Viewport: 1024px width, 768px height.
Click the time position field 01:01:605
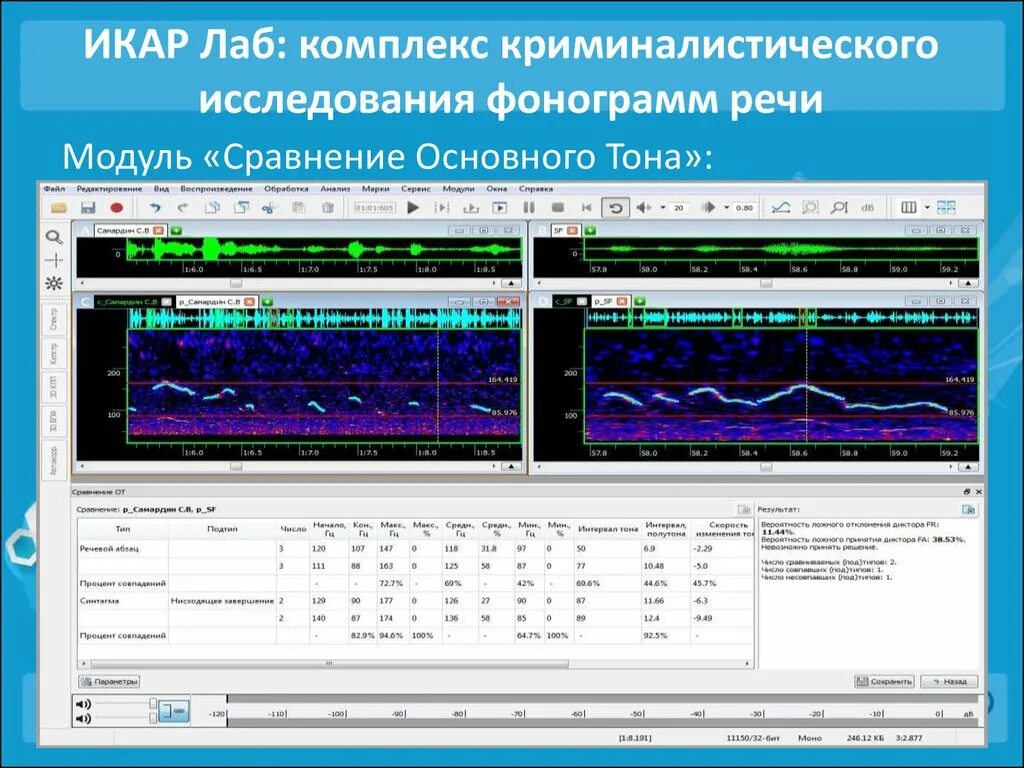point(374,208)
